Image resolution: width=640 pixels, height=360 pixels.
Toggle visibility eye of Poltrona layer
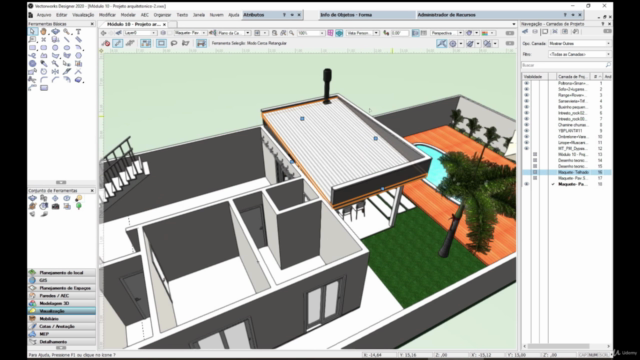[526, 83]
